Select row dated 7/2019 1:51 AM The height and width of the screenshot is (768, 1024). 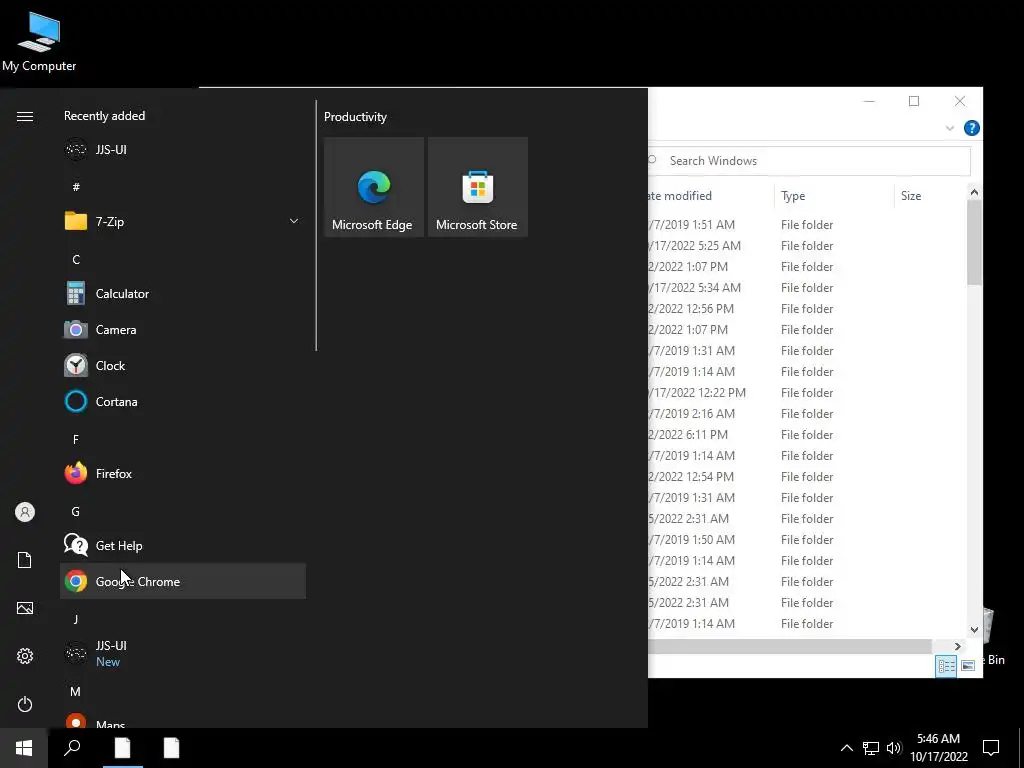pyautogui.click(x=807, y=225)
